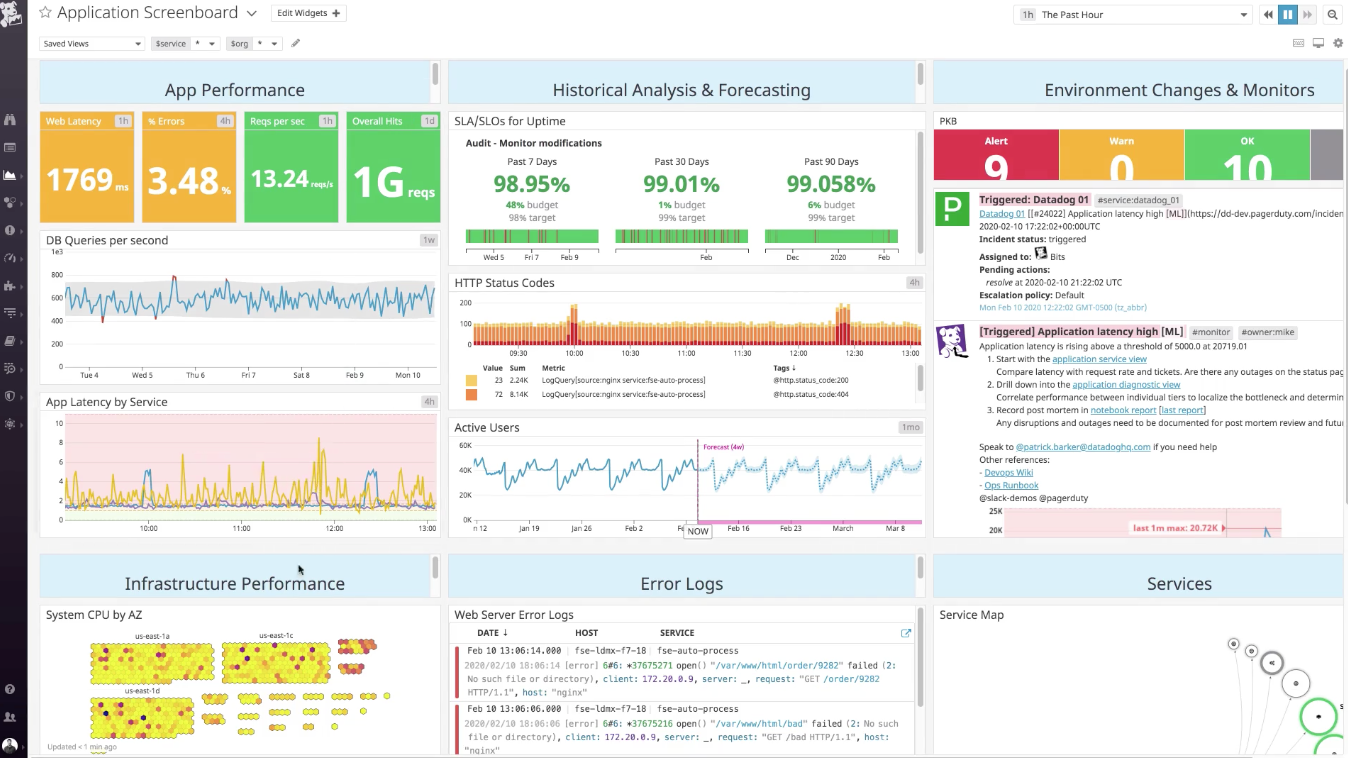Viewport: 1348px width, 758px height.
Task: Open the Metrics gauge icon in sidebar
Action: pos(10,258)
